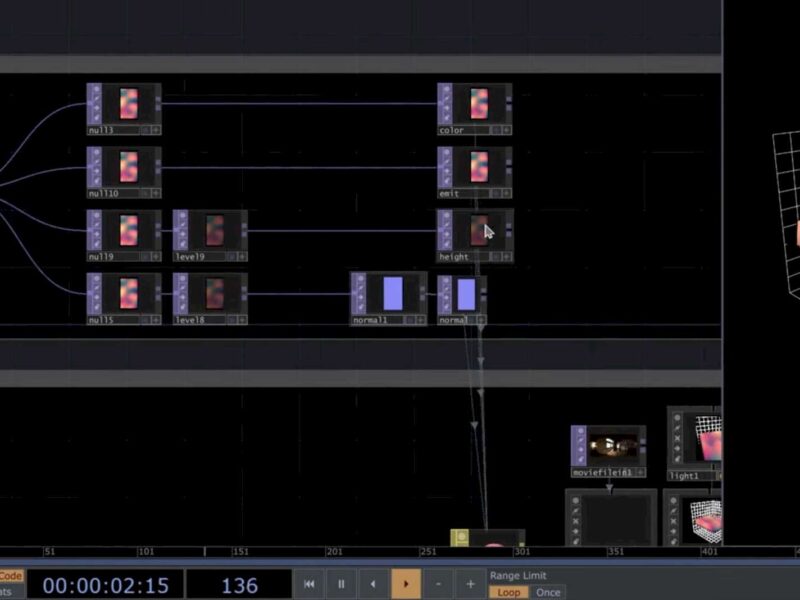Click the null9 node name label
Screen dimensions: 800x600
[x=101, y=257]
